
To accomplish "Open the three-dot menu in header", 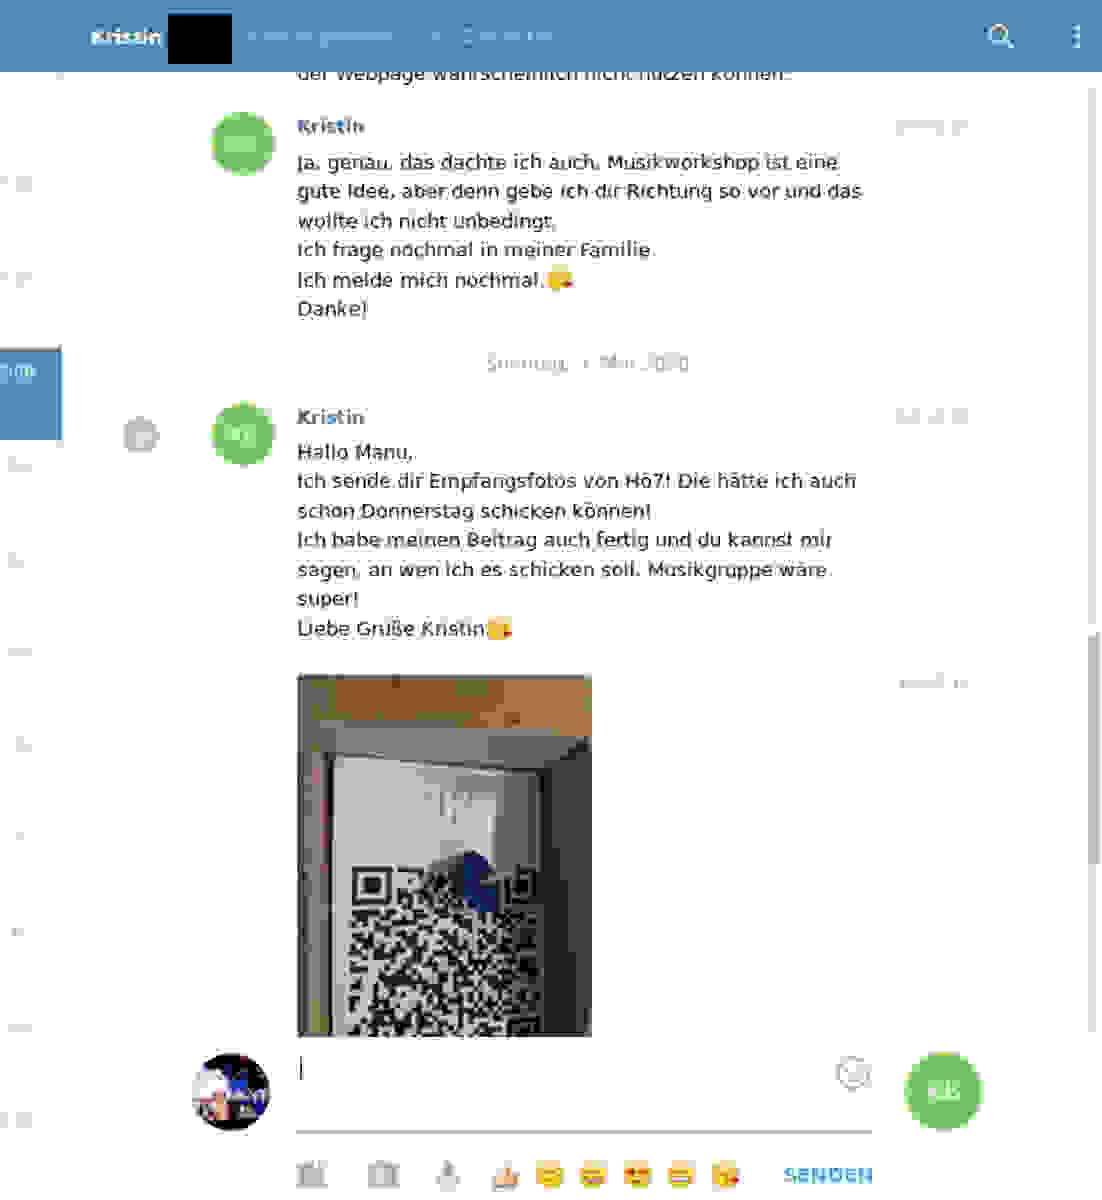I will (x=1076, y=37).
